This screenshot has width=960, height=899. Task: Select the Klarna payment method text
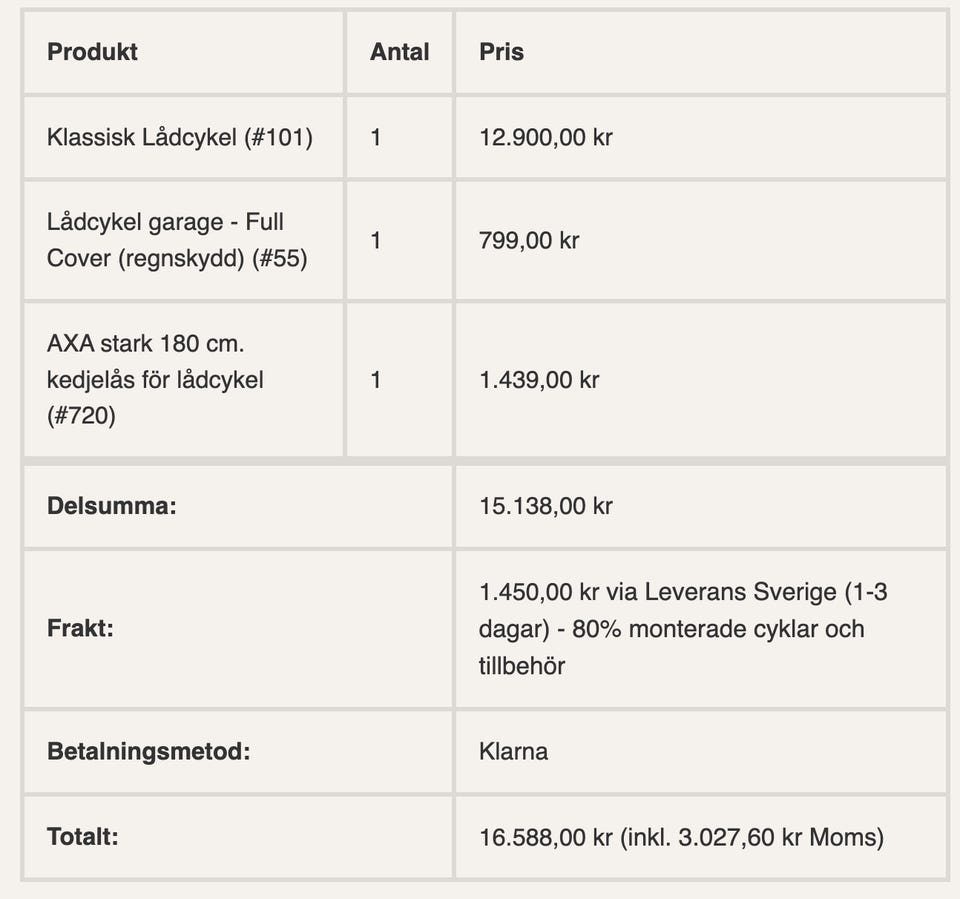514,751
